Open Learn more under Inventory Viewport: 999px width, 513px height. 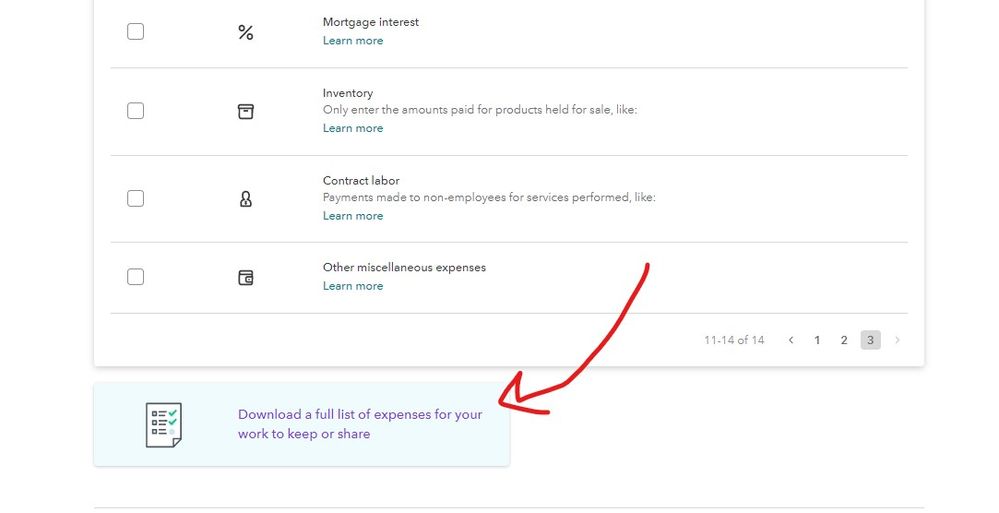[353, 128]
